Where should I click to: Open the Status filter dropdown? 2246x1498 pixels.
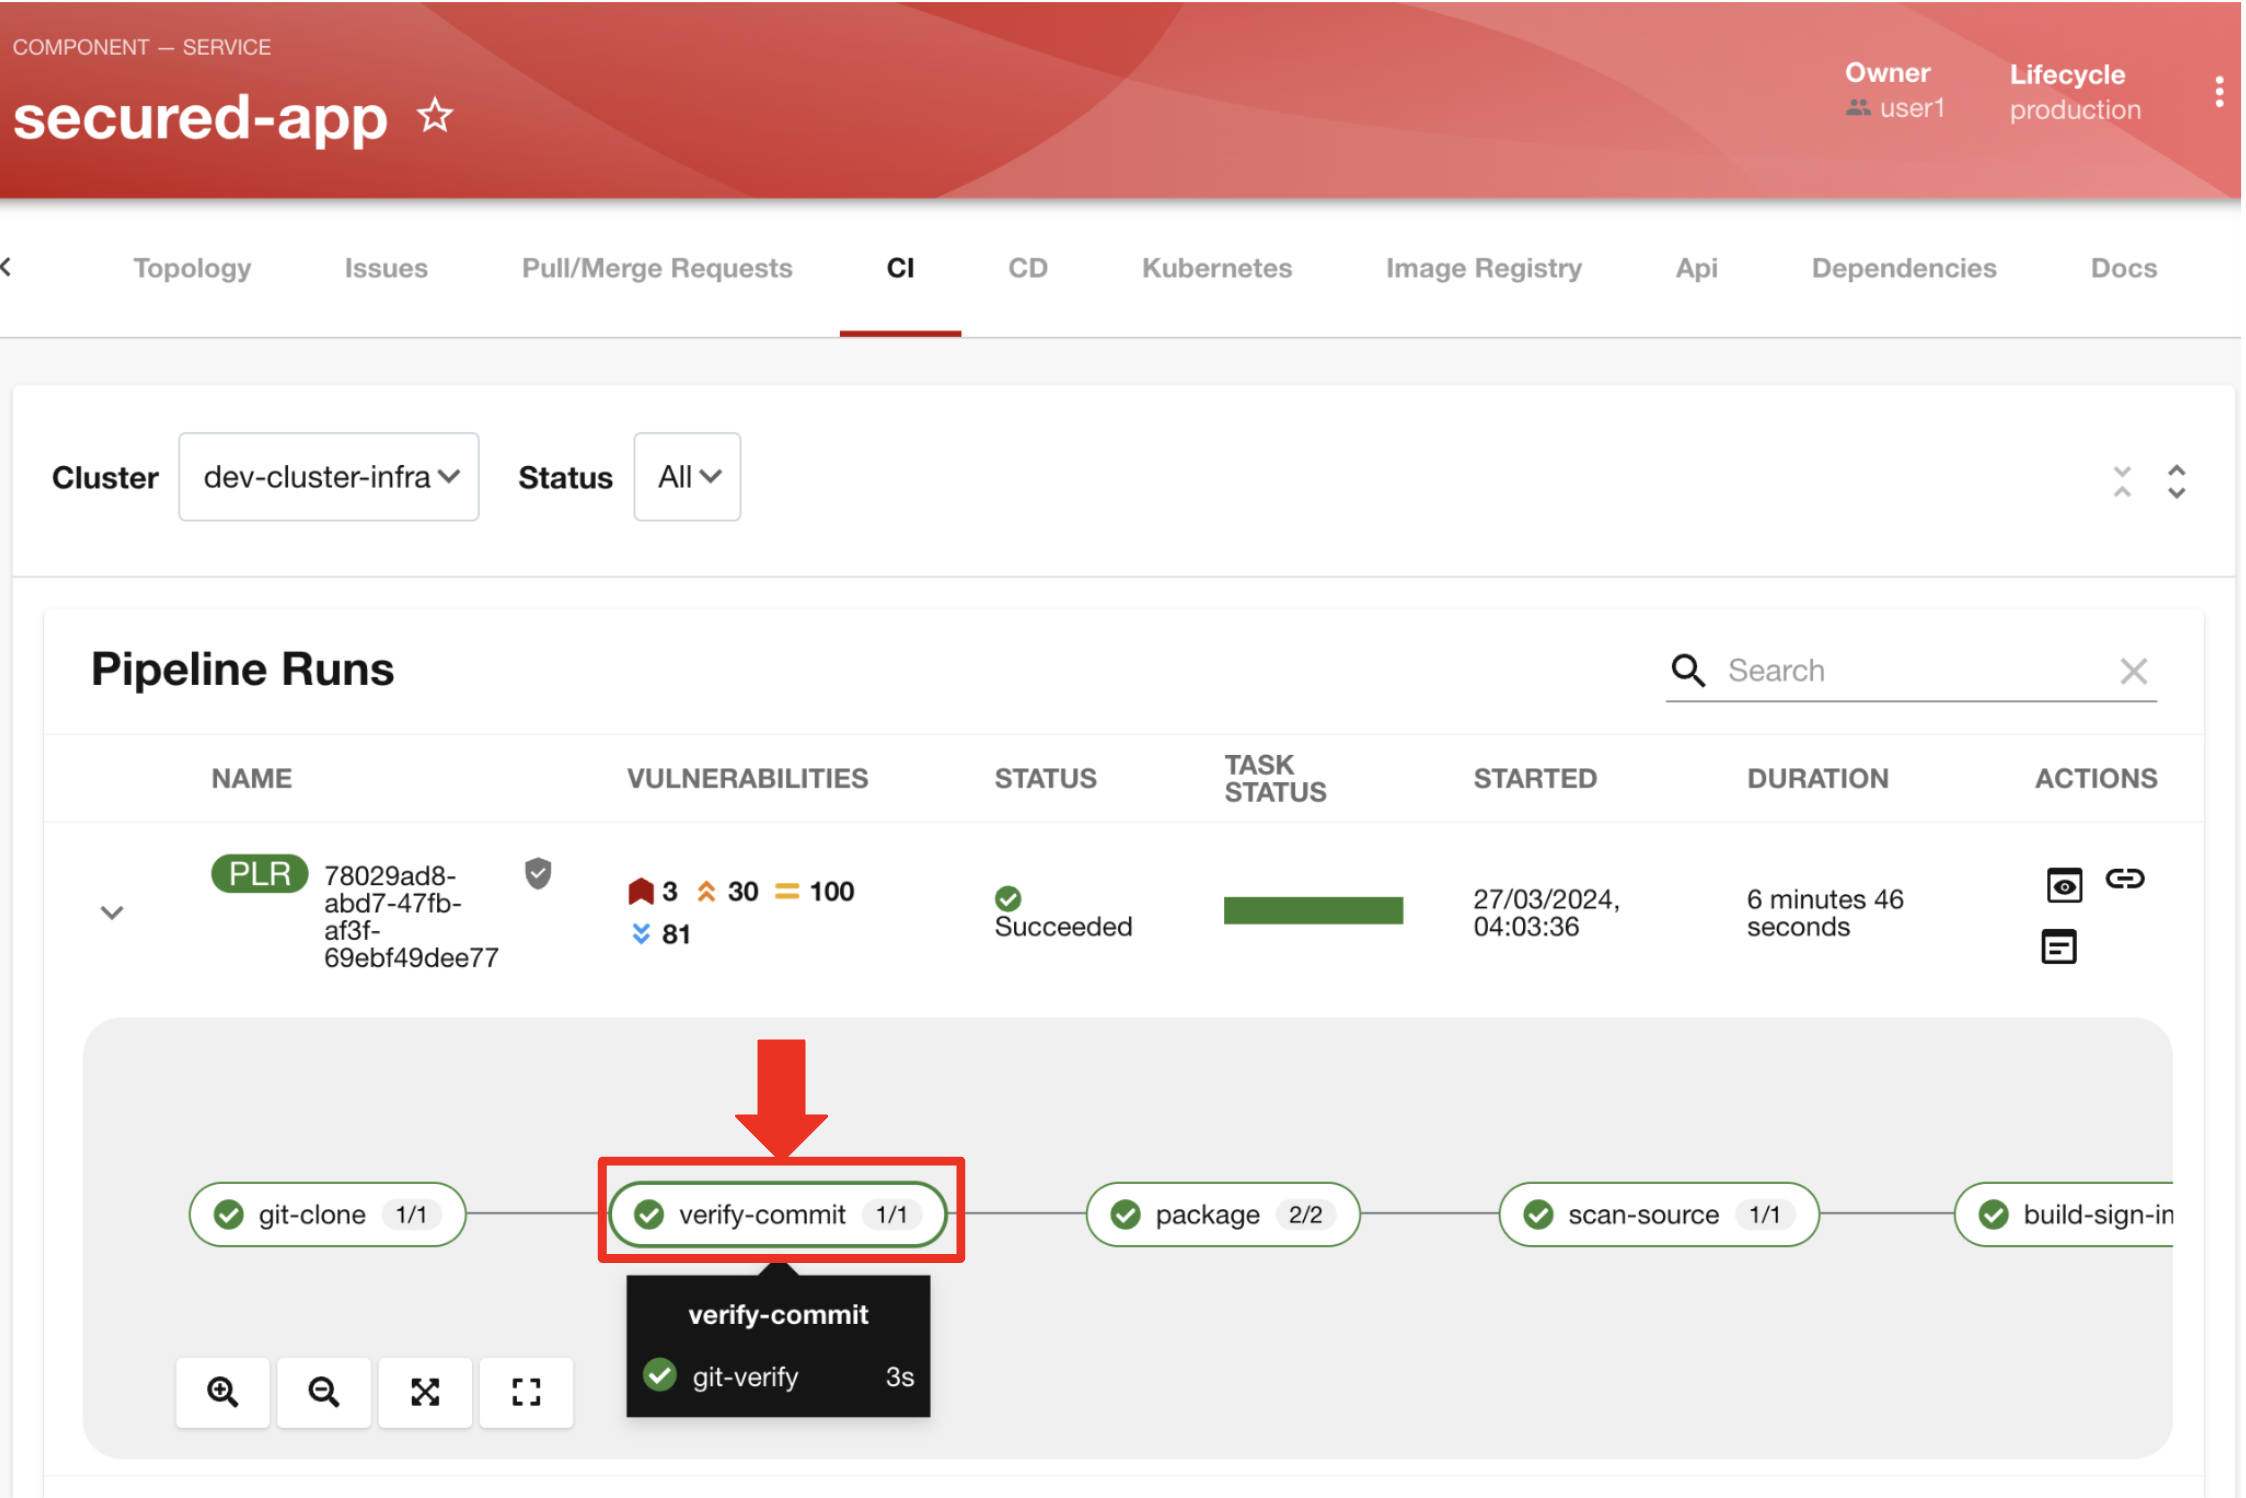[687, 477]
